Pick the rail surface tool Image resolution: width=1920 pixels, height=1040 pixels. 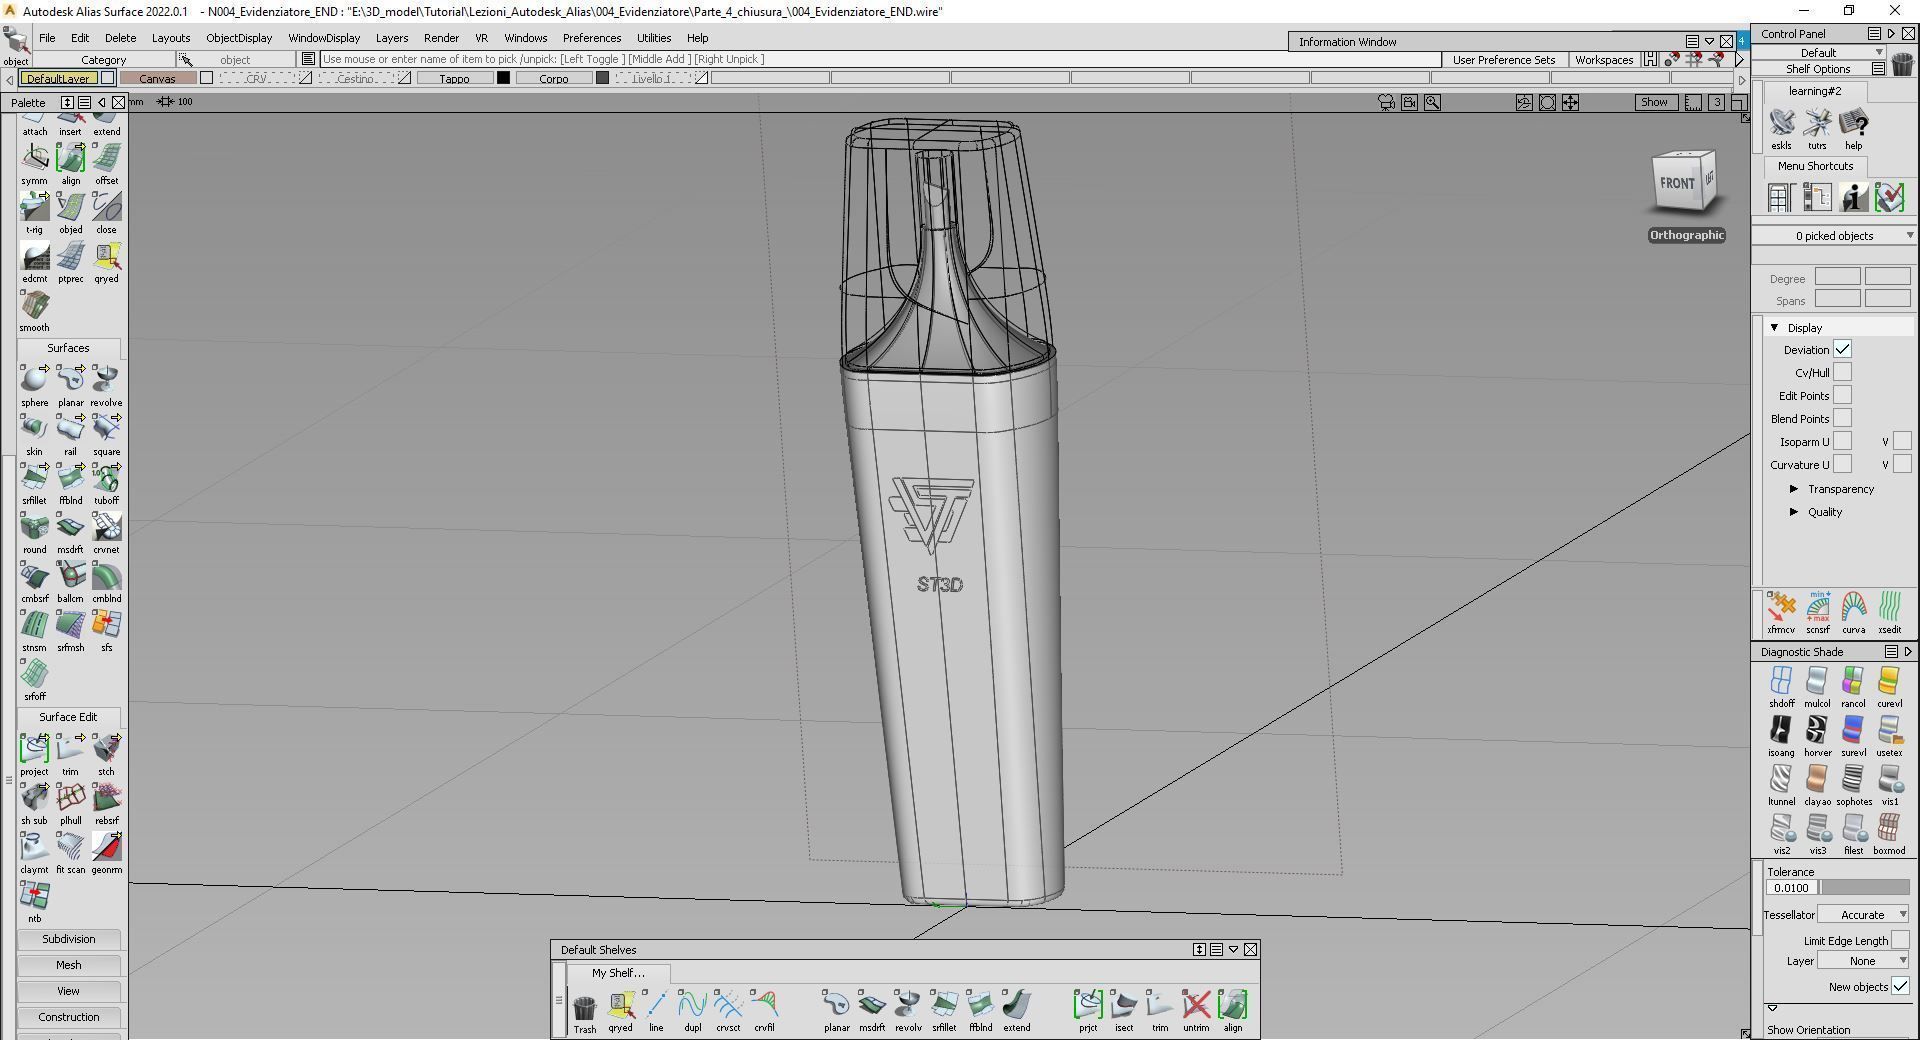tap(70, 428)
